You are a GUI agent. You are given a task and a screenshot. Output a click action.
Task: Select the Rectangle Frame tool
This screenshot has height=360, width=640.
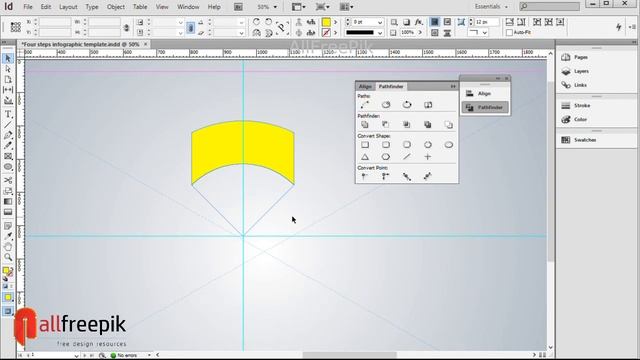(8, 156)
